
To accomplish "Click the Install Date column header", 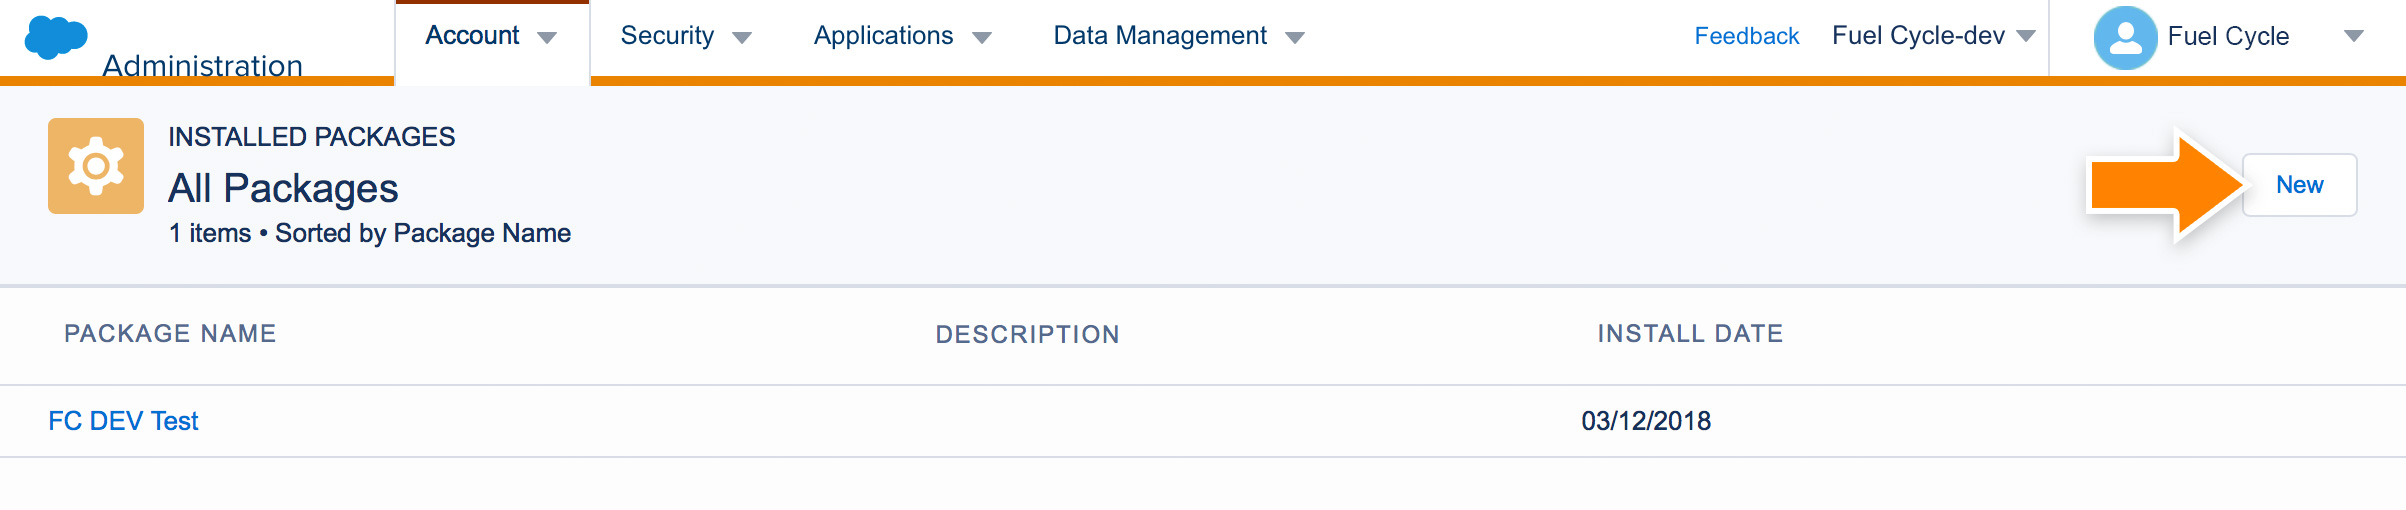I will coord(1690,334).
